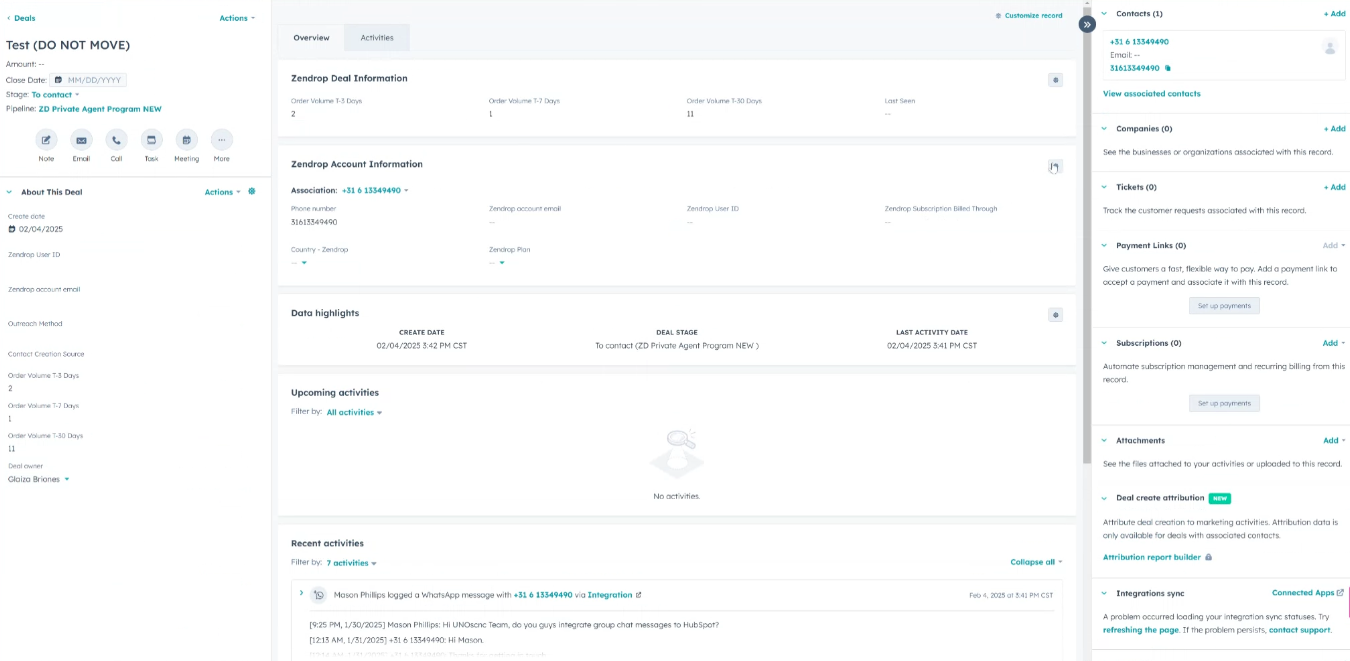Open contact +31 6 13349490 in Contacts card
Screen dimensions: 1350x661
(1139, 42)
